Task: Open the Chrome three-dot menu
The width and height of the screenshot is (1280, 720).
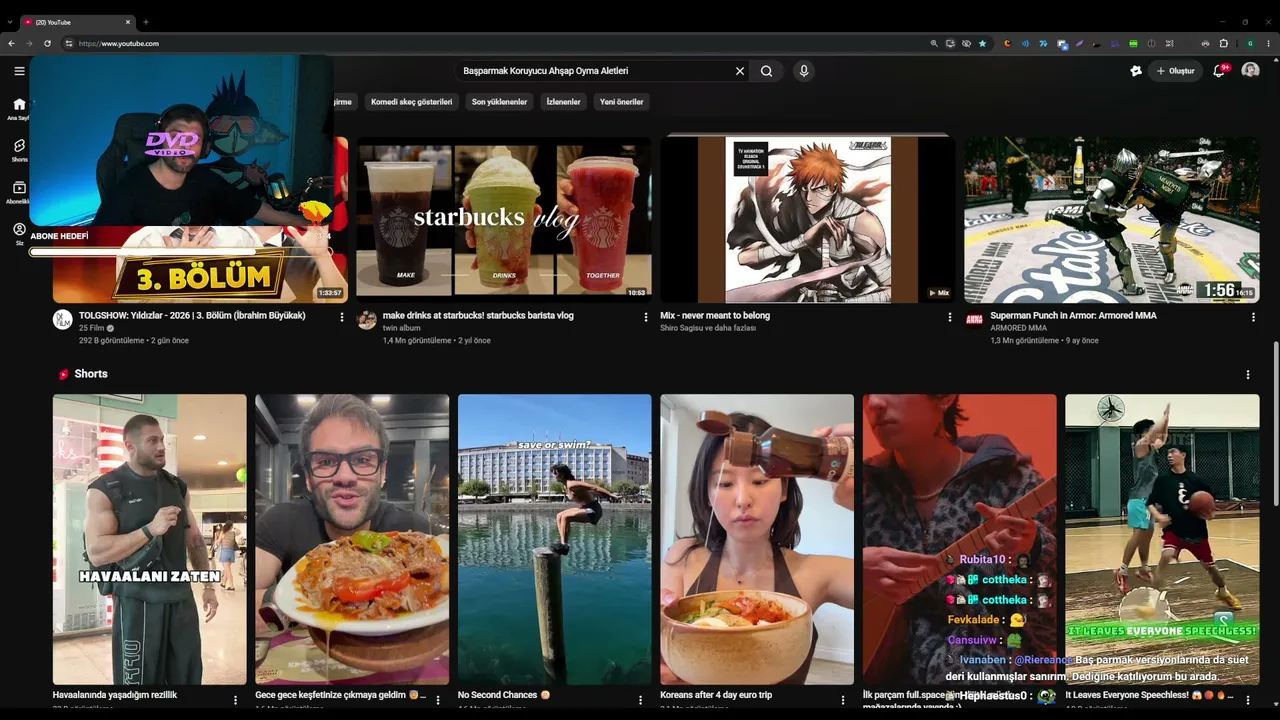Action: pos(1268,44)
